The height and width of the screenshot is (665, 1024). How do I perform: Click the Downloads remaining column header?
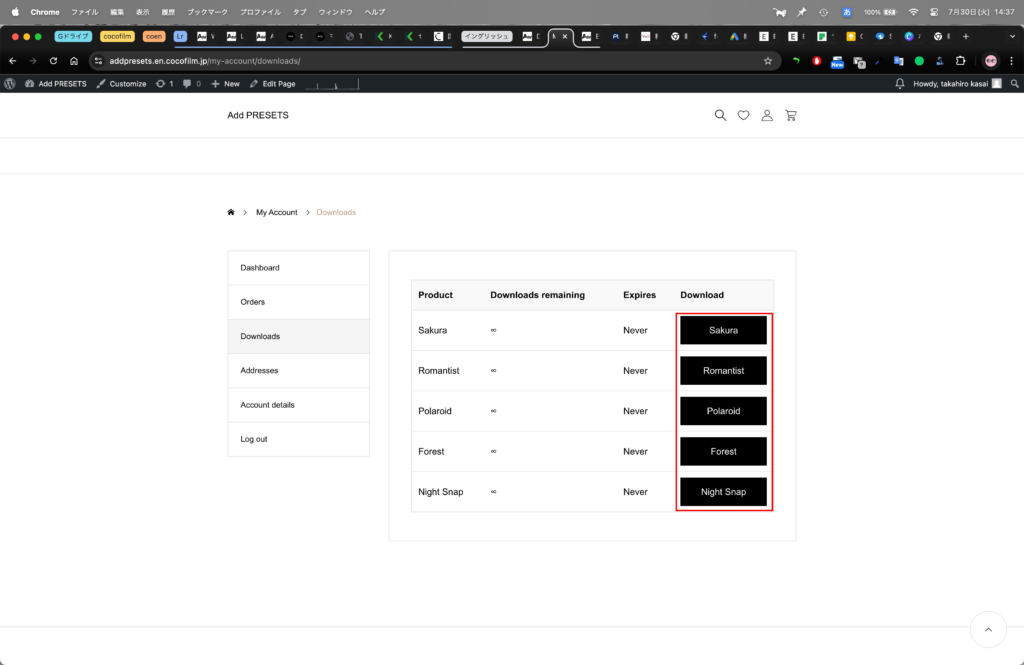pyautogui.click(x=537, y=295)
